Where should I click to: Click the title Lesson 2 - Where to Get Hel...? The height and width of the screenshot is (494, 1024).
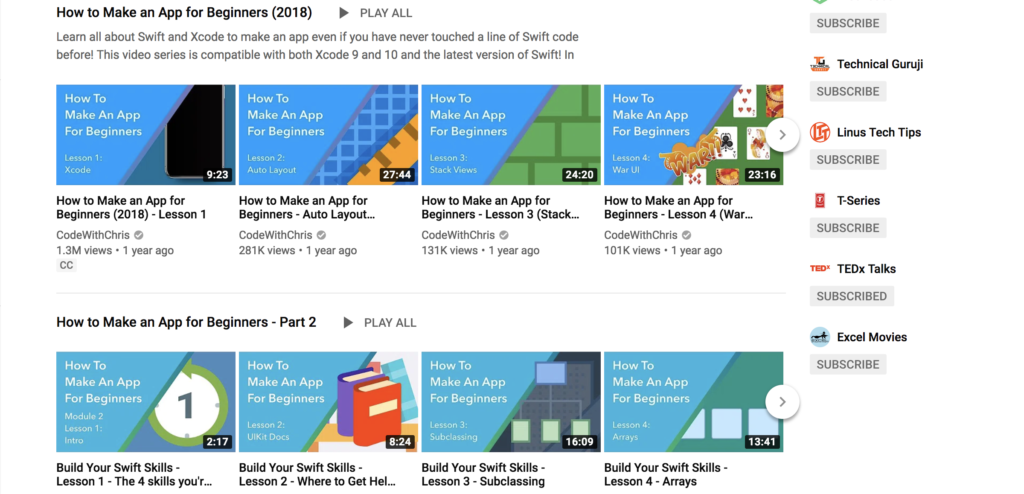point(317,475)
